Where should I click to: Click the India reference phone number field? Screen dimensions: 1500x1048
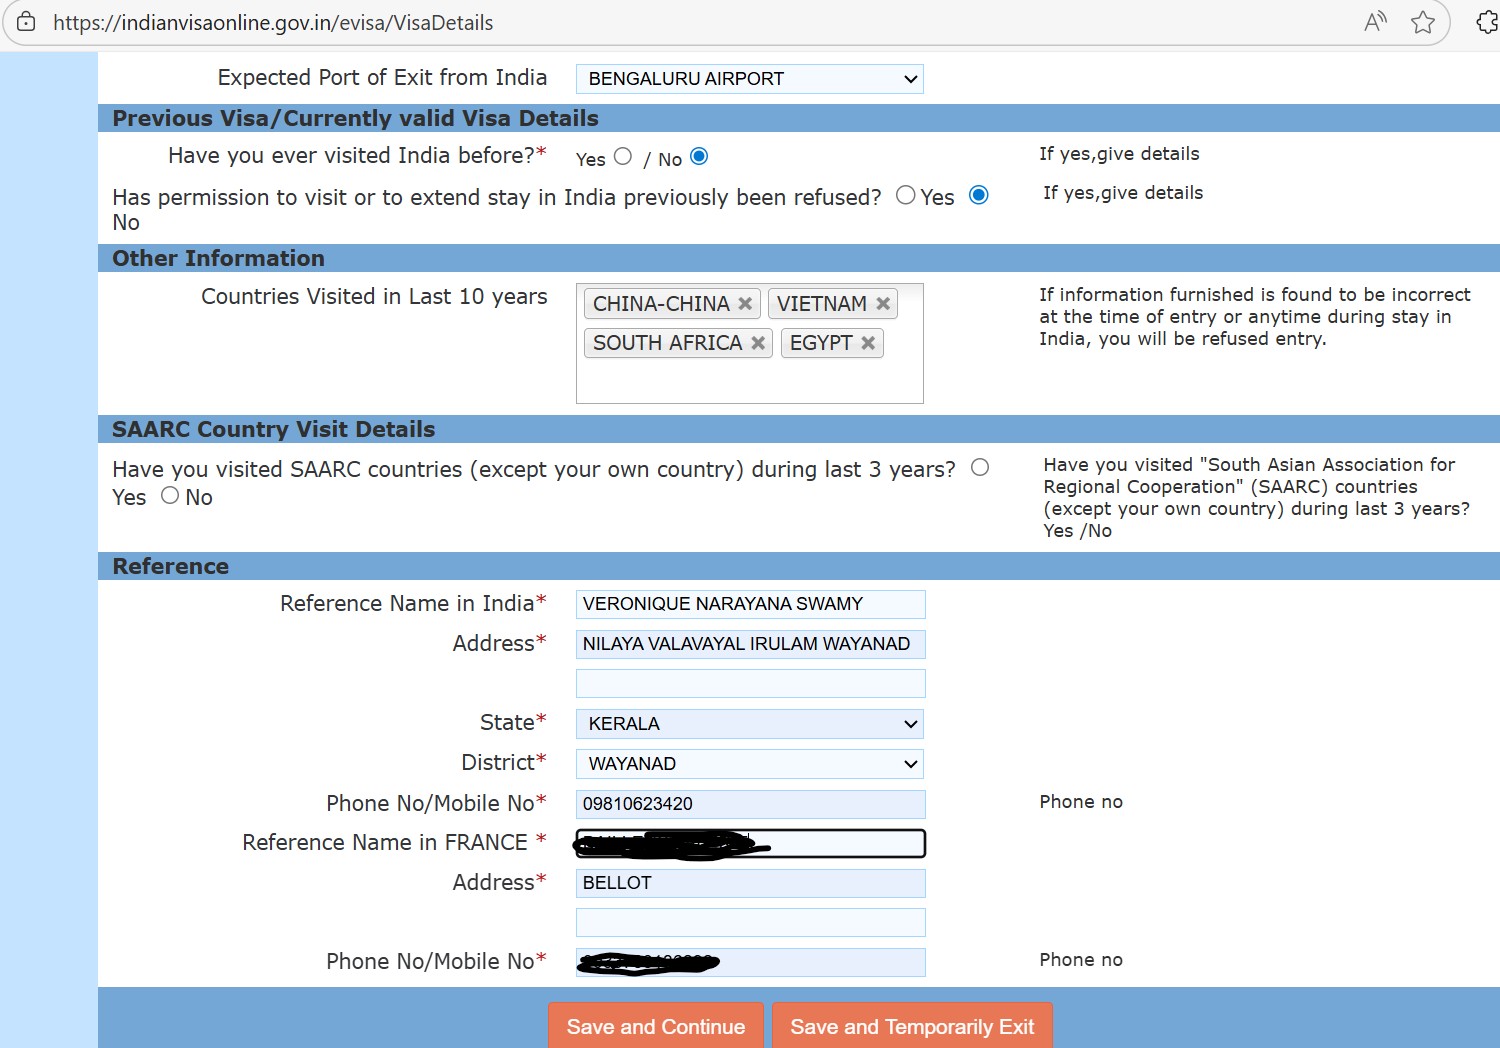click(x=750, y=804)
